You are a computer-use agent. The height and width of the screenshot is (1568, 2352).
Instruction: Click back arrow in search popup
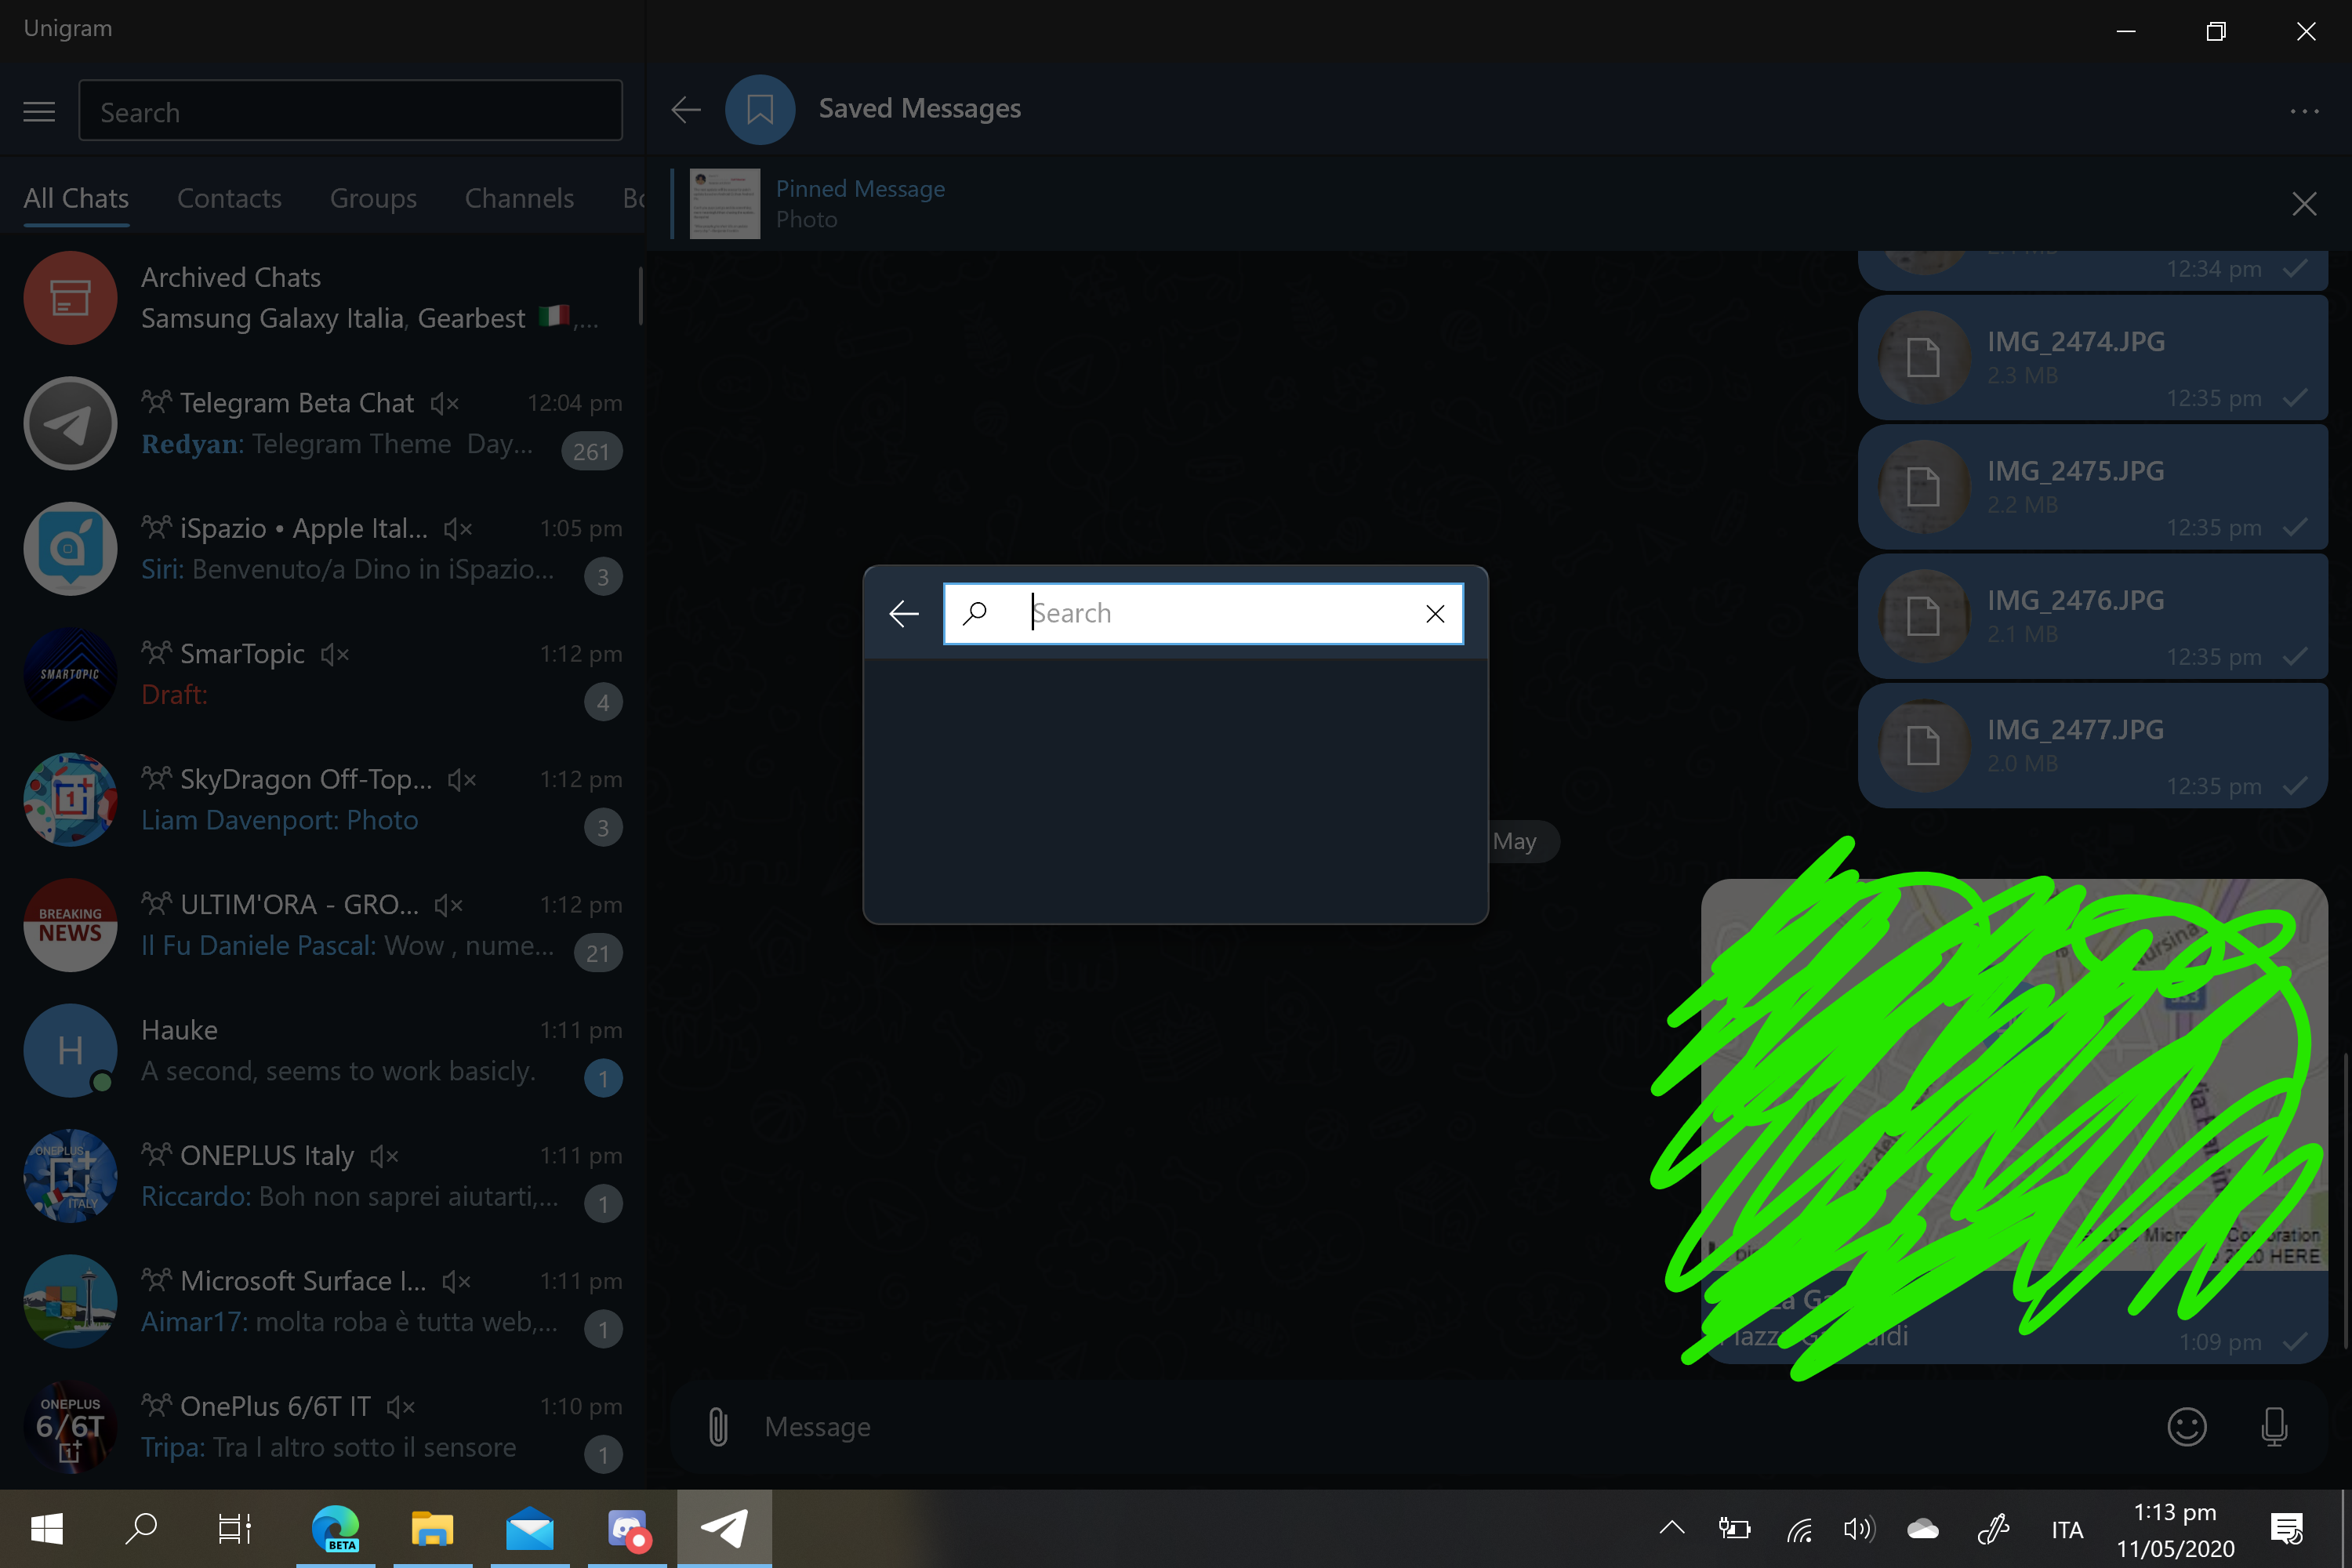coord(904,613)
